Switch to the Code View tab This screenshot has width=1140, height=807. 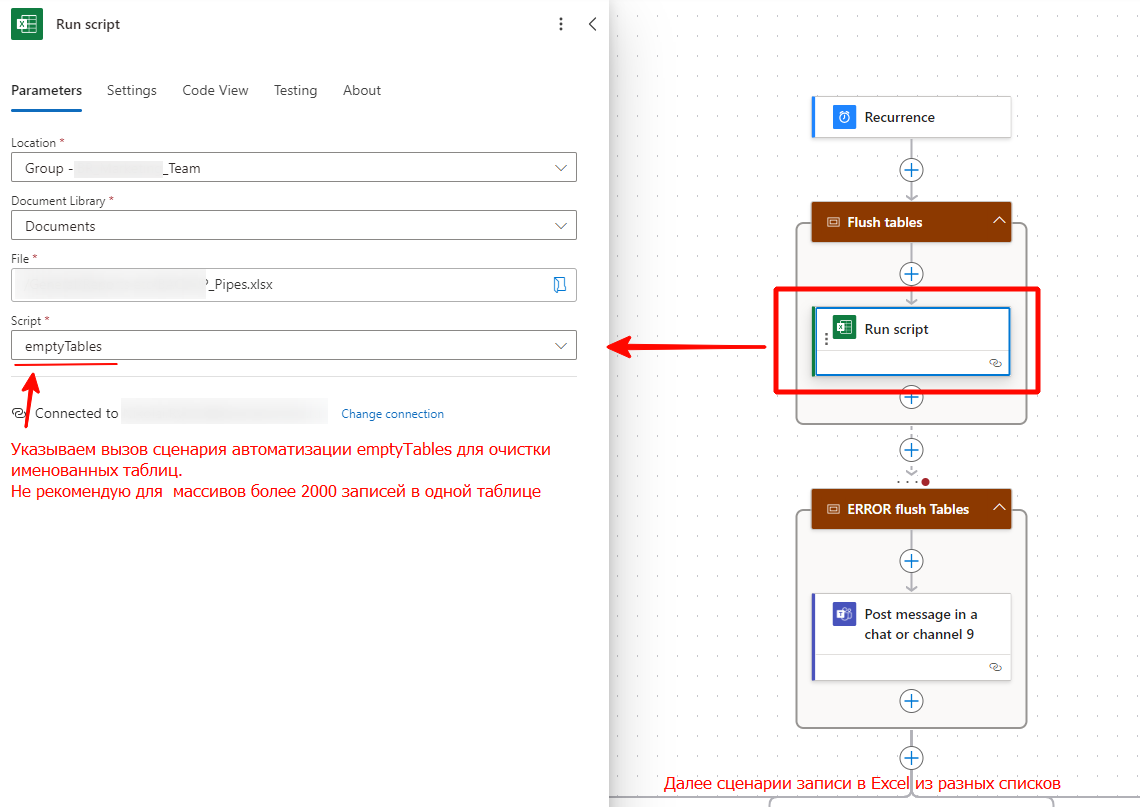[x=215, y=90]
